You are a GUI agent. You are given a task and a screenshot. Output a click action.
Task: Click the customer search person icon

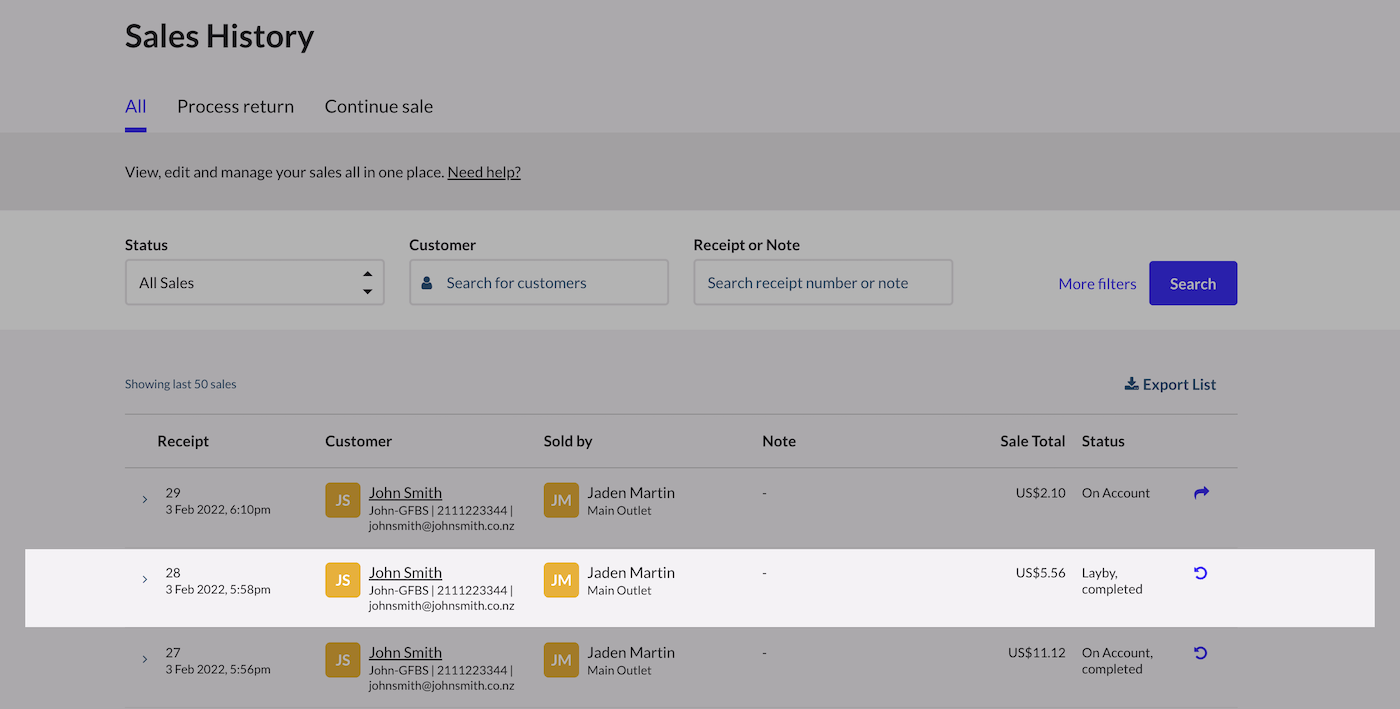427,282
